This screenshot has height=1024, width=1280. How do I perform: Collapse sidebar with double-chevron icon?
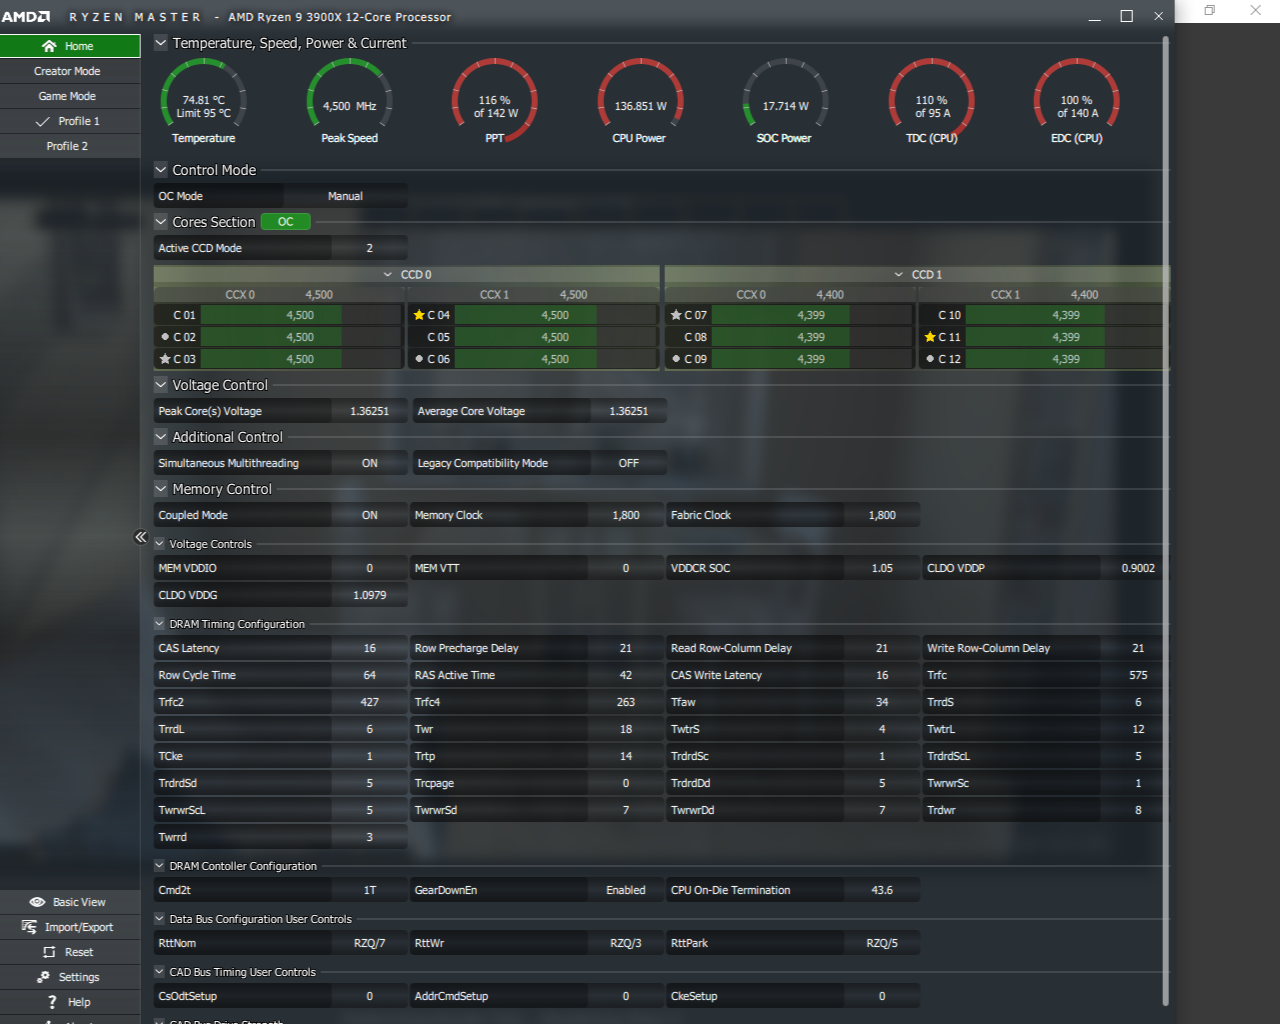click(x=141, y=537)
